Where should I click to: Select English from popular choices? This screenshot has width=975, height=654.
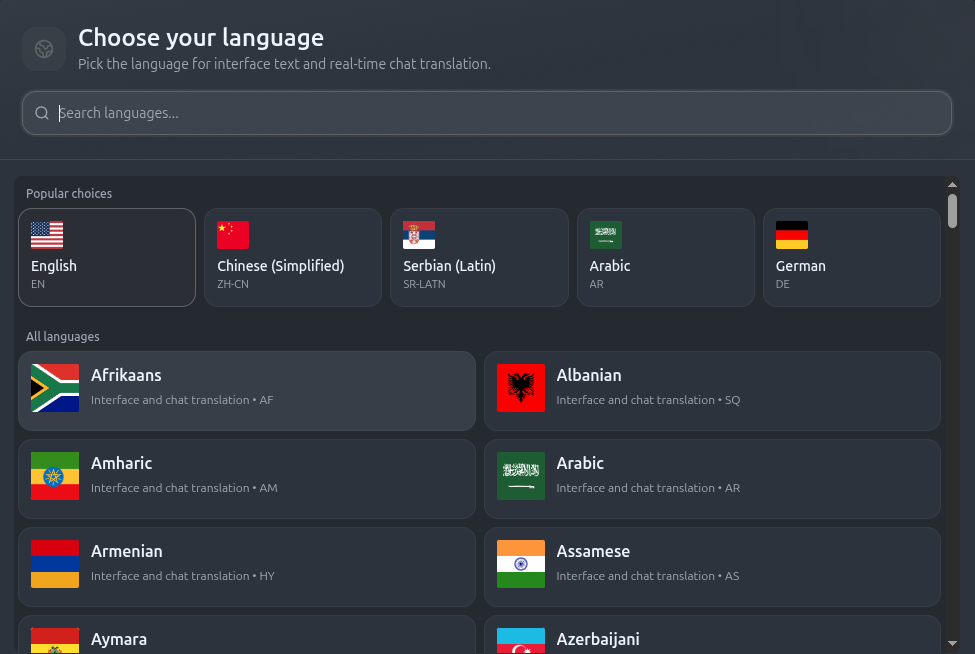click(107, 257)
